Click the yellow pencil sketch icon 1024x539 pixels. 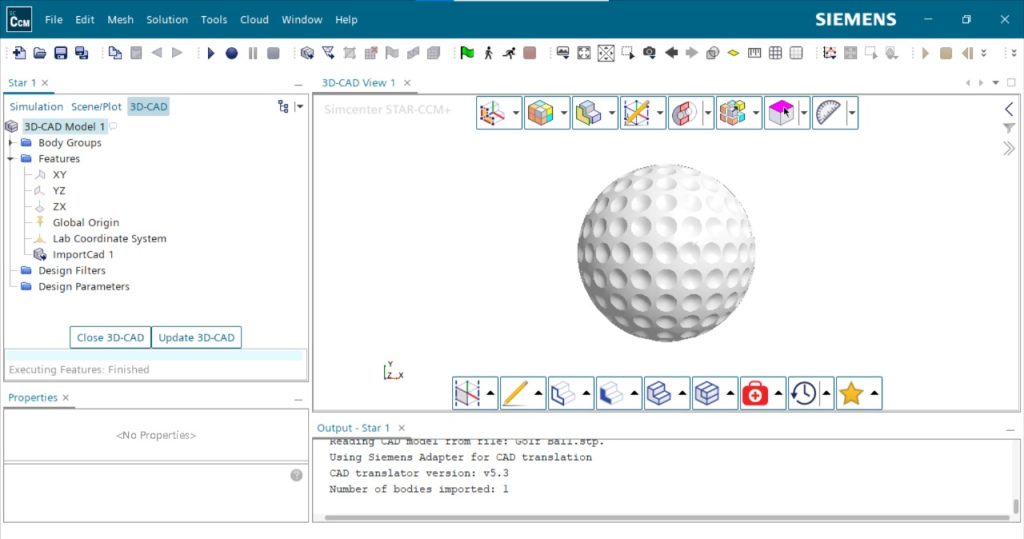tap(515, 394)
